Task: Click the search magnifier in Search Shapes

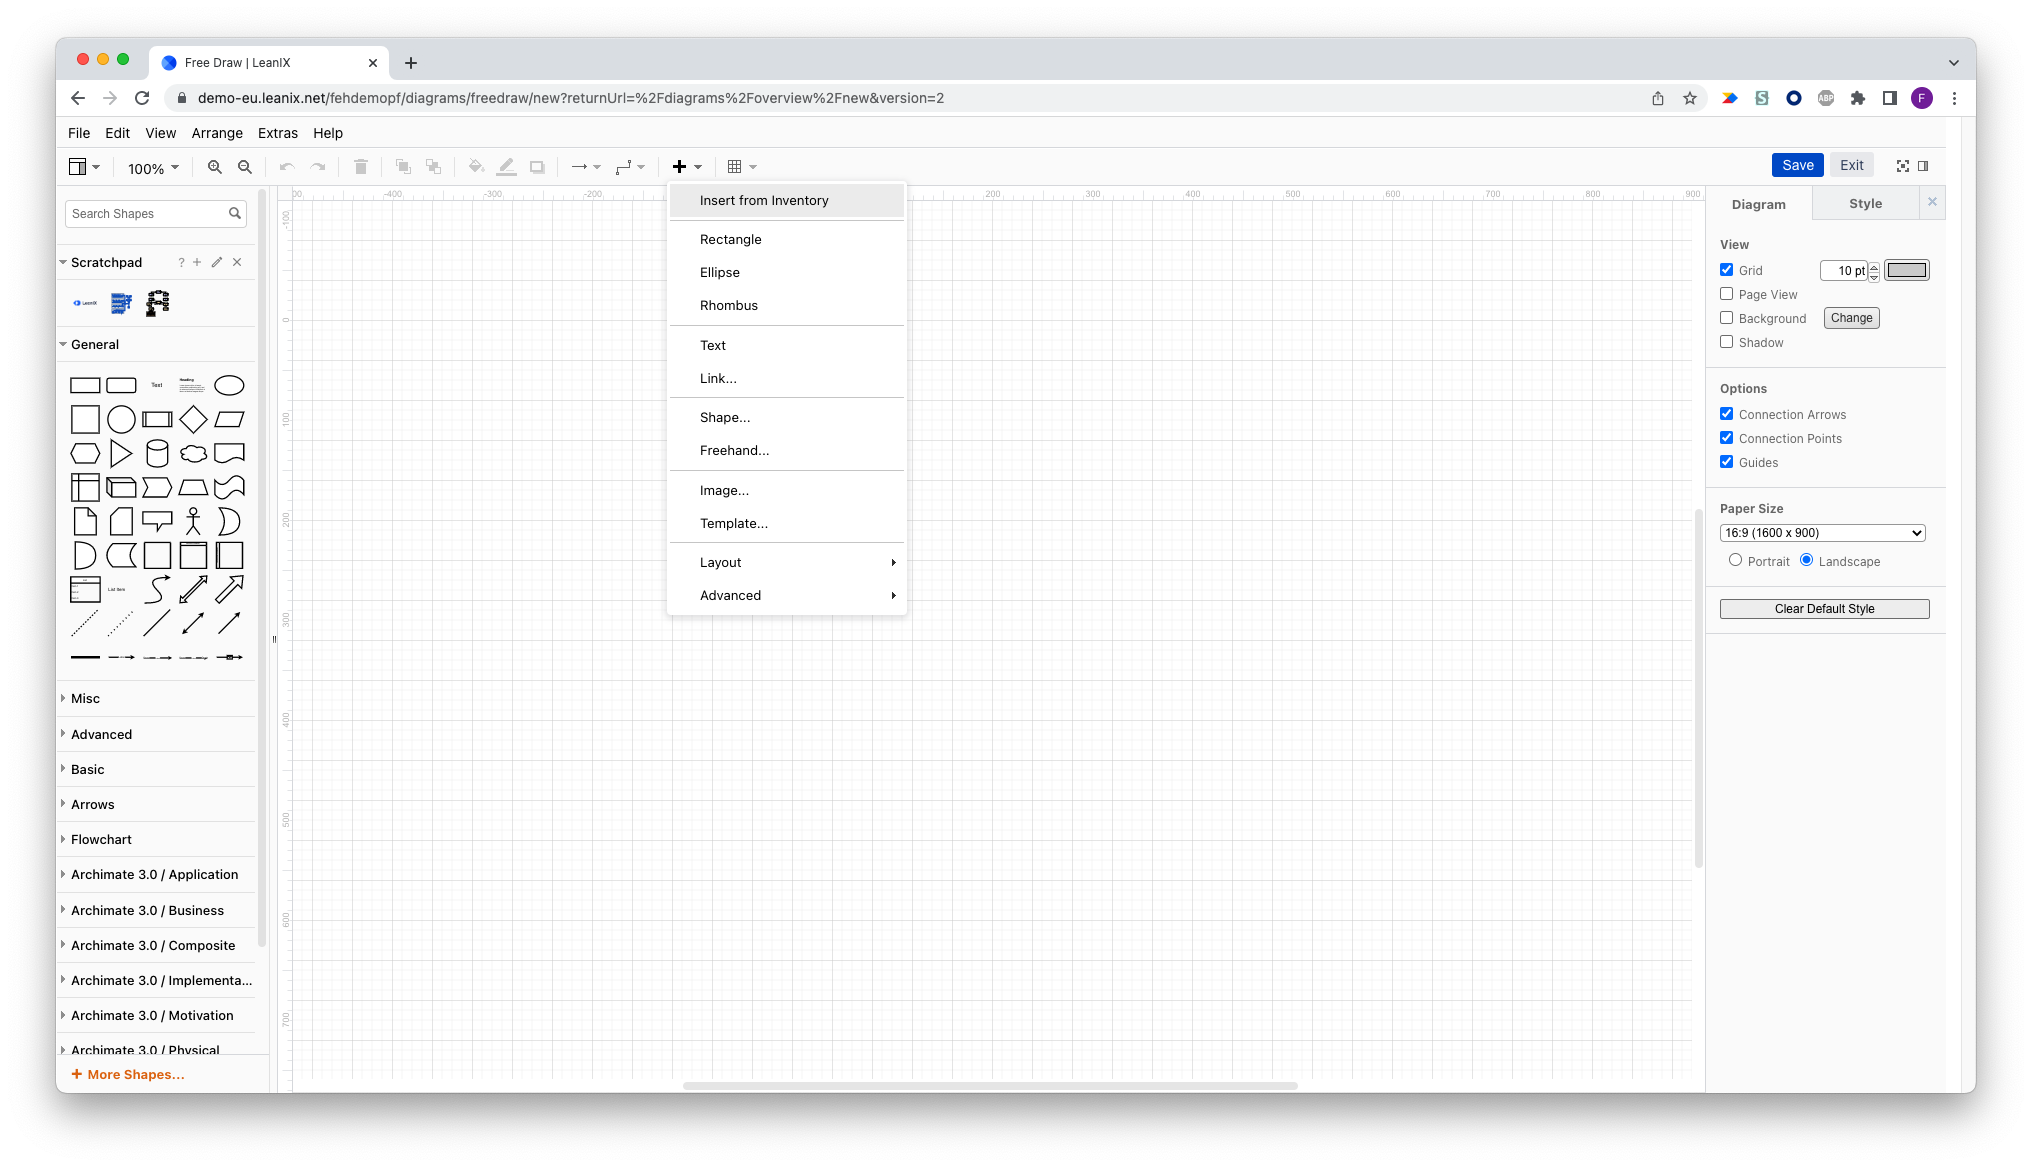Action: (235, 213)
